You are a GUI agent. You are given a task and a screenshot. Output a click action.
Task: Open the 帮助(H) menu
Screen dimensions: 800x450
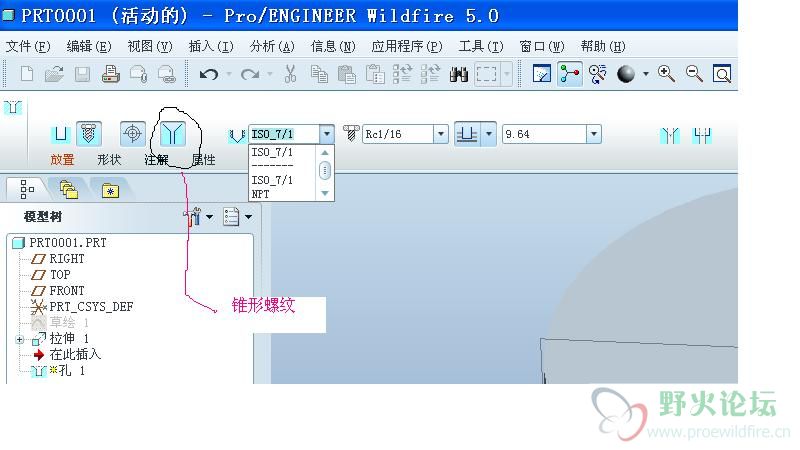(603, 46)
